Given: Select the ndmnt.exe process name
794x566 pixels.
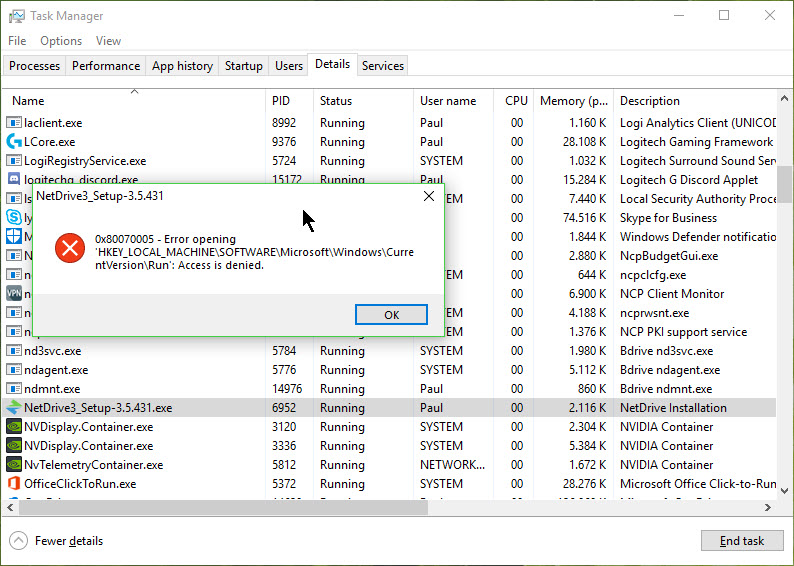Looking at the screenshot, I should tap(52, 388).
